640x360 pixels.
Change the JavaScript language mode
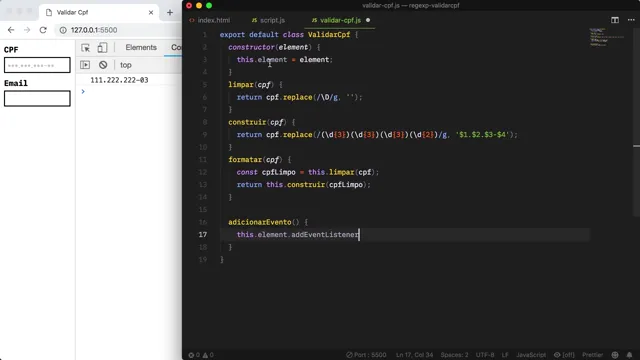(x=531, y=355)
